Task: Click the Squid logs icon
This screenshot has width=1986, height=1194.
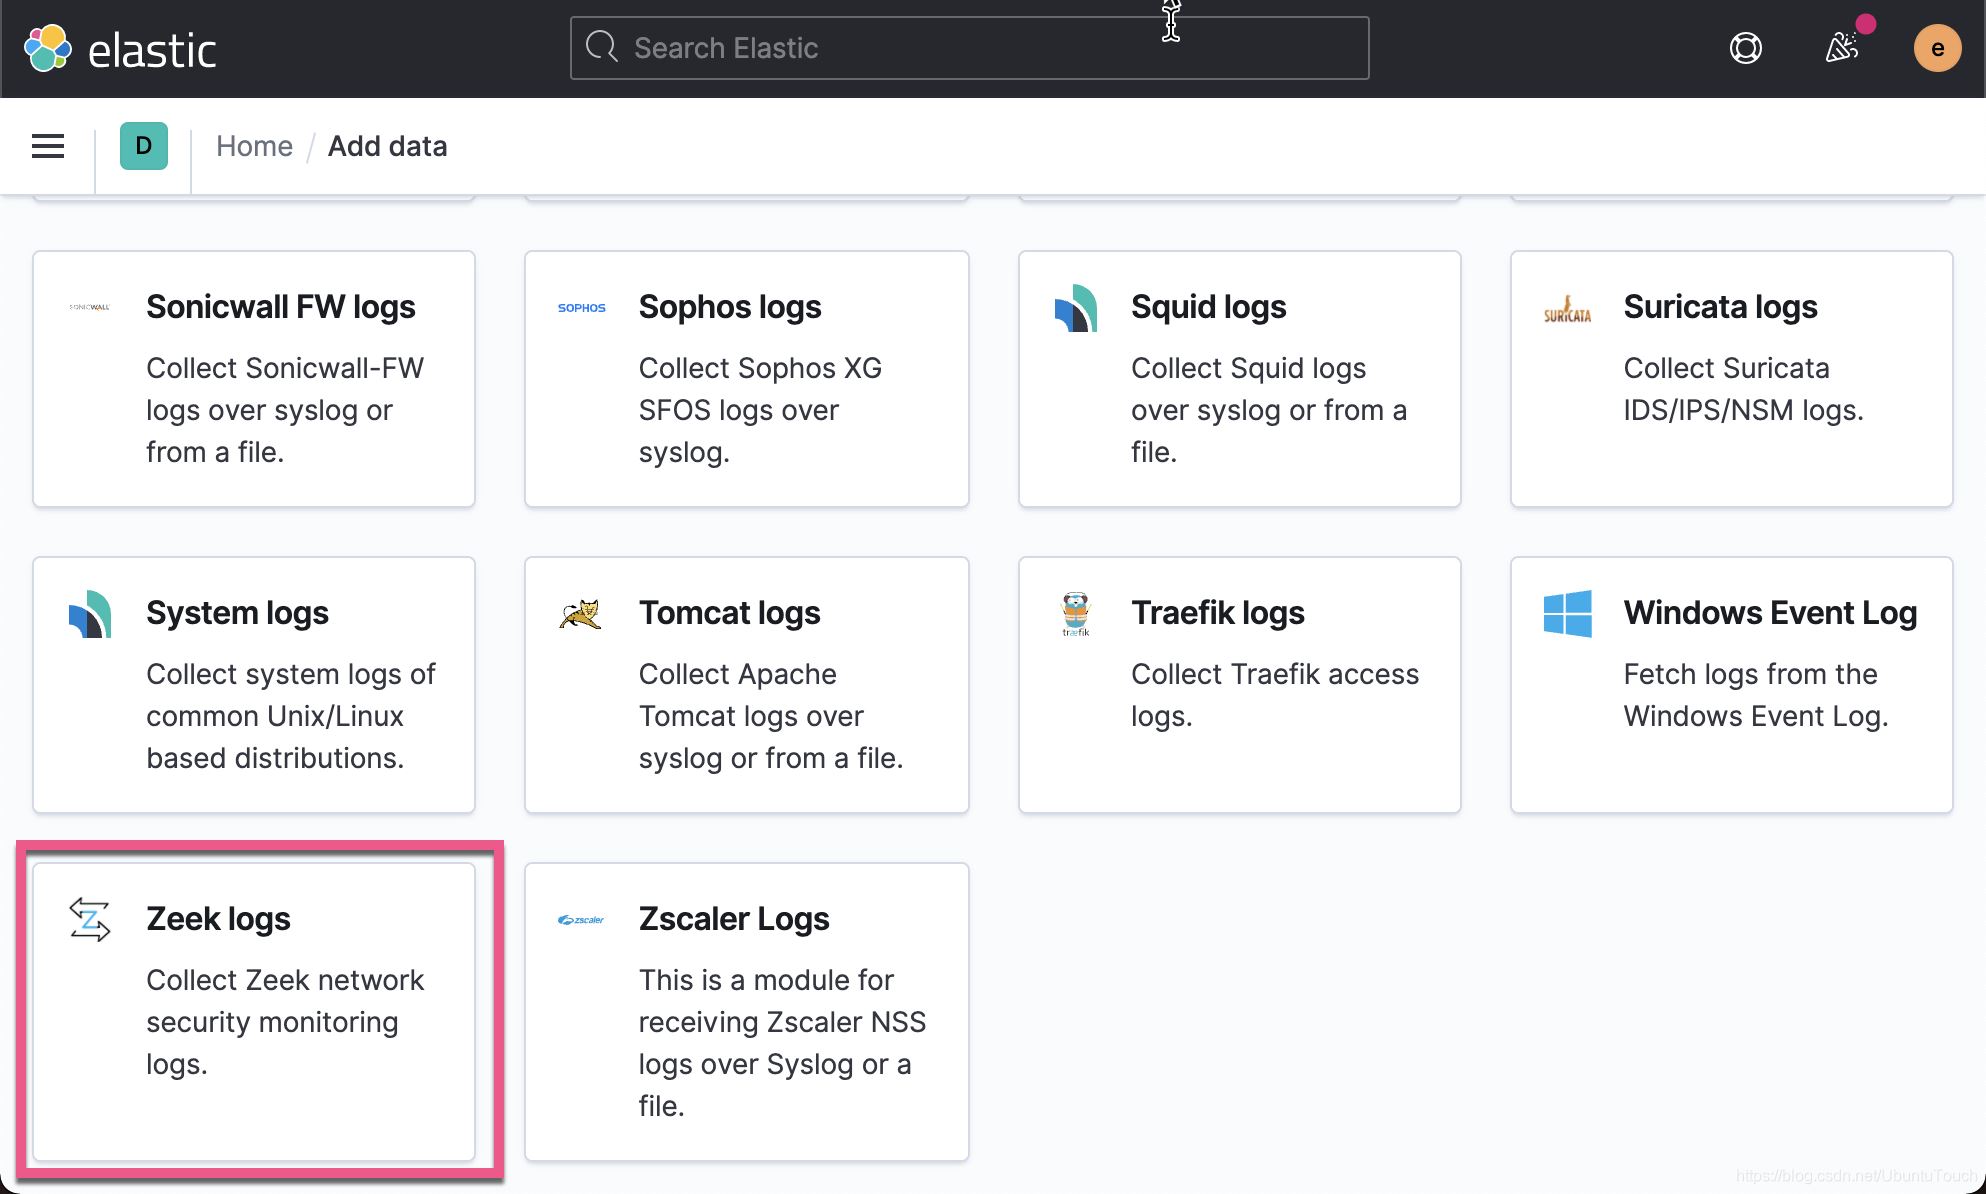Action: [1075, 306]
